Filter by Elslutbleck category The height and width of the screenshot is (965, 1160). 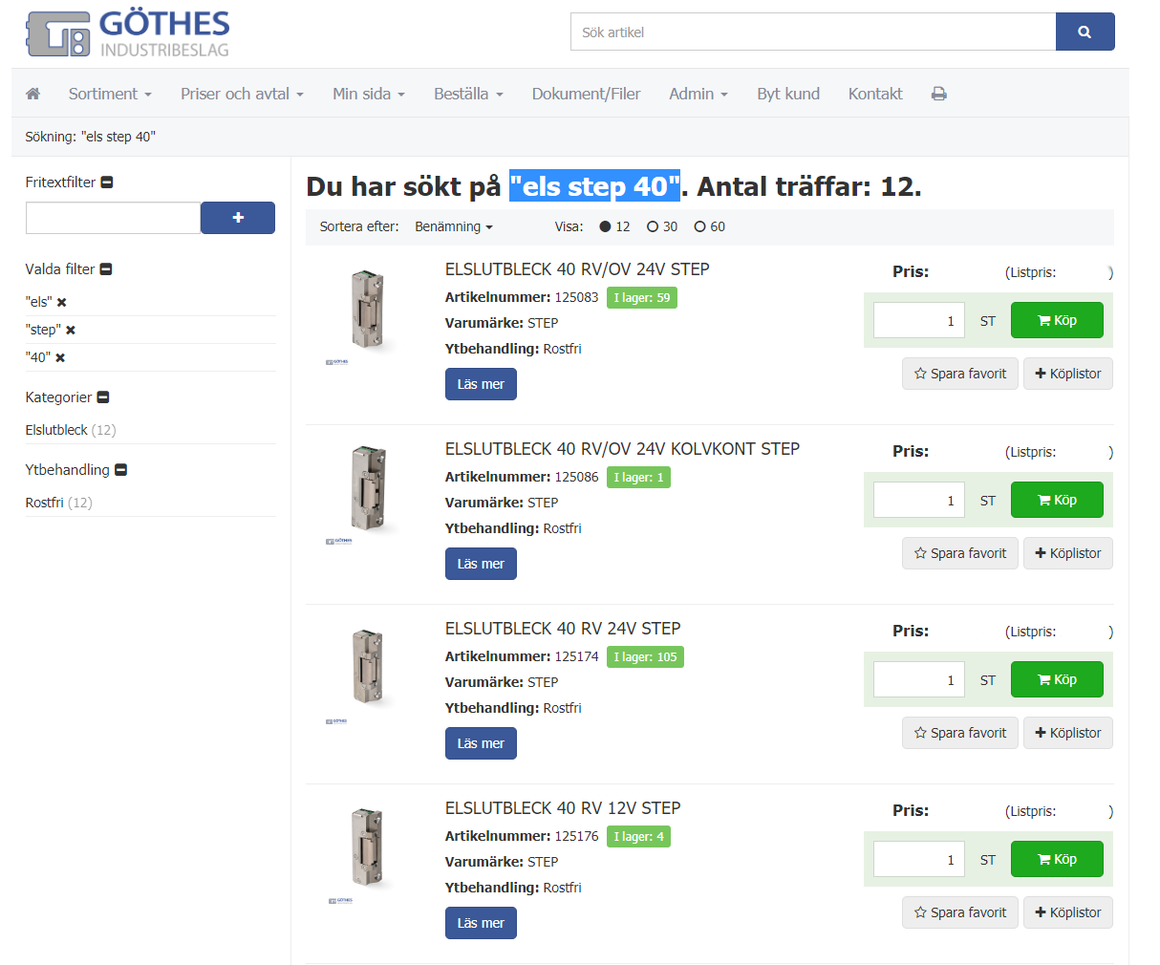56,430
